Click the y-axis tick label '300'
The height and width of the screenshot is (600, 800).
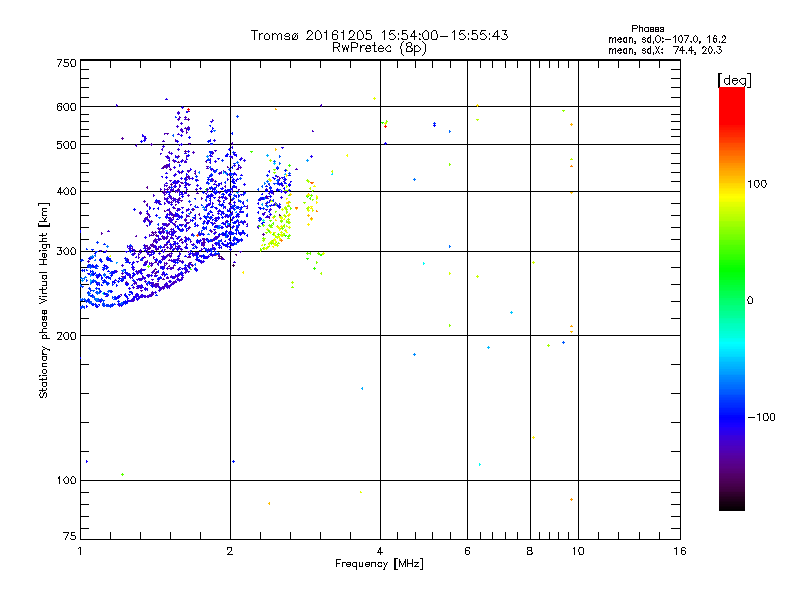click(x=66, y=252)
